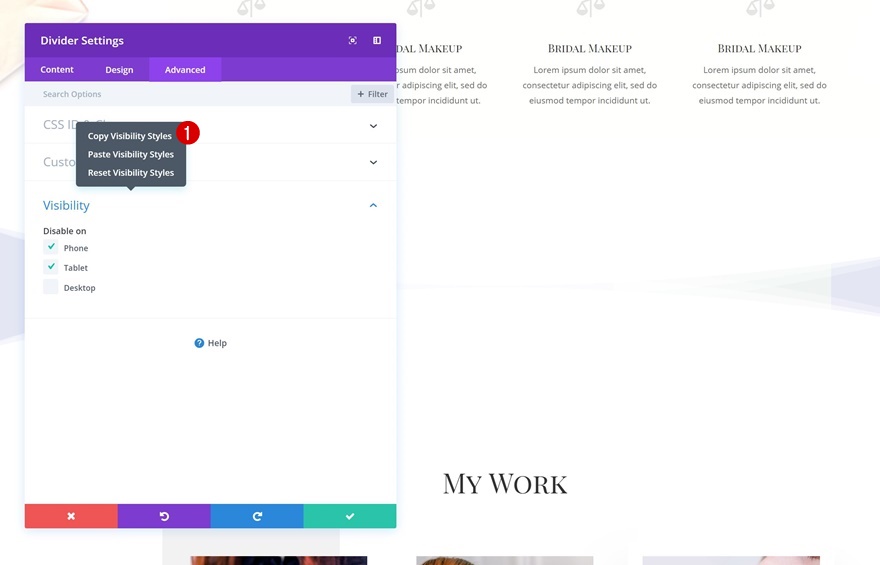Click the snap modal to sidebar icon
Screen dimensions: 880x565
[x=377, y=40]
